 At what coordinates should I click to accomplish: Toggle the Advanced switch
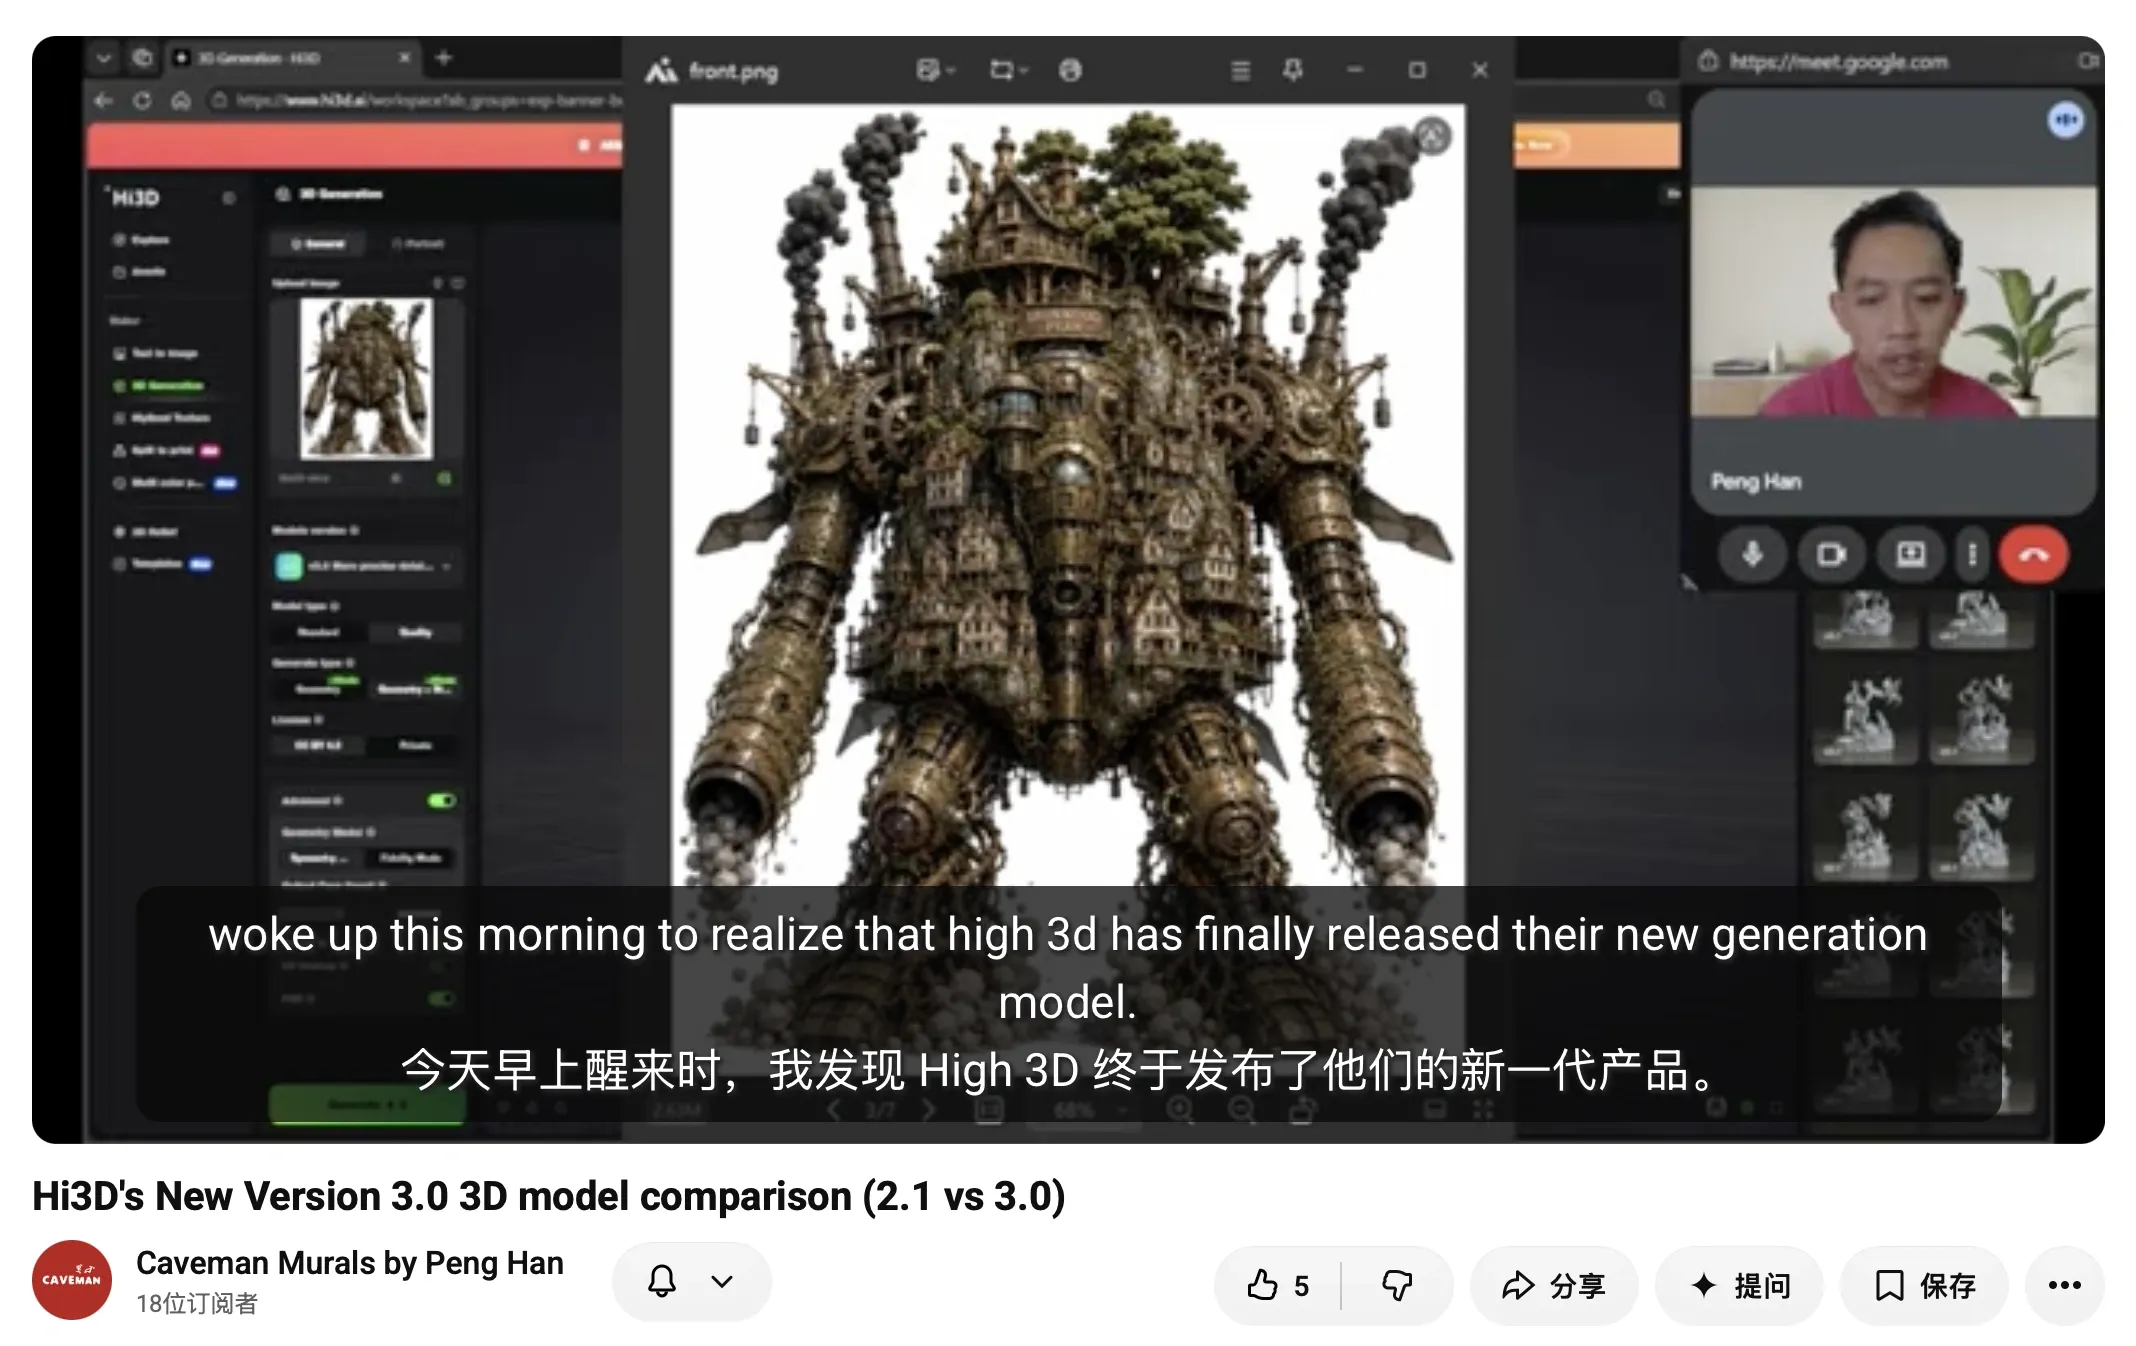(x=441, y=800)
